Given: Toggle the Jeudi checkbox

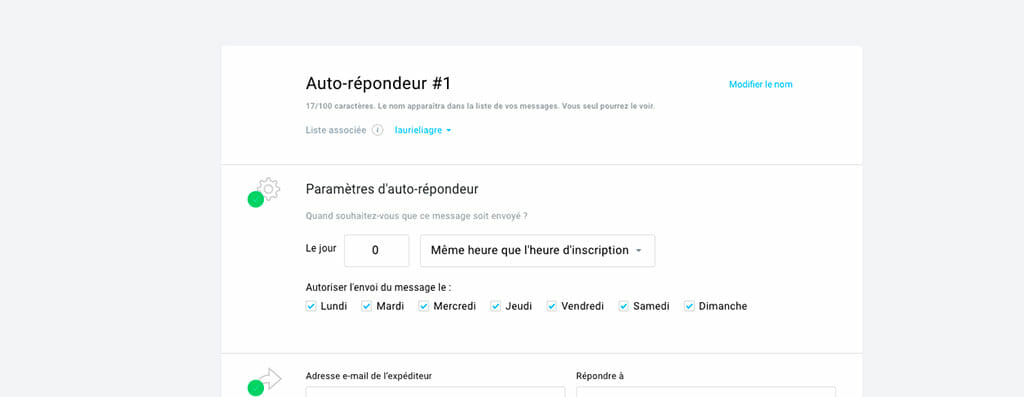Looking at the screenshot, I should 496,306.
